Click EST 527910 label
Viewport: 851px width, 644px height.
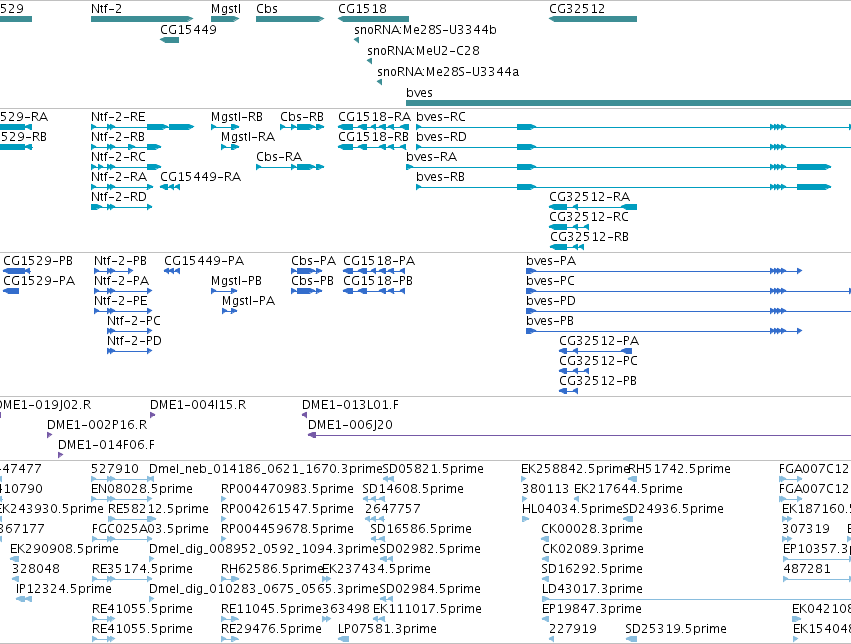tap(115, 469)
